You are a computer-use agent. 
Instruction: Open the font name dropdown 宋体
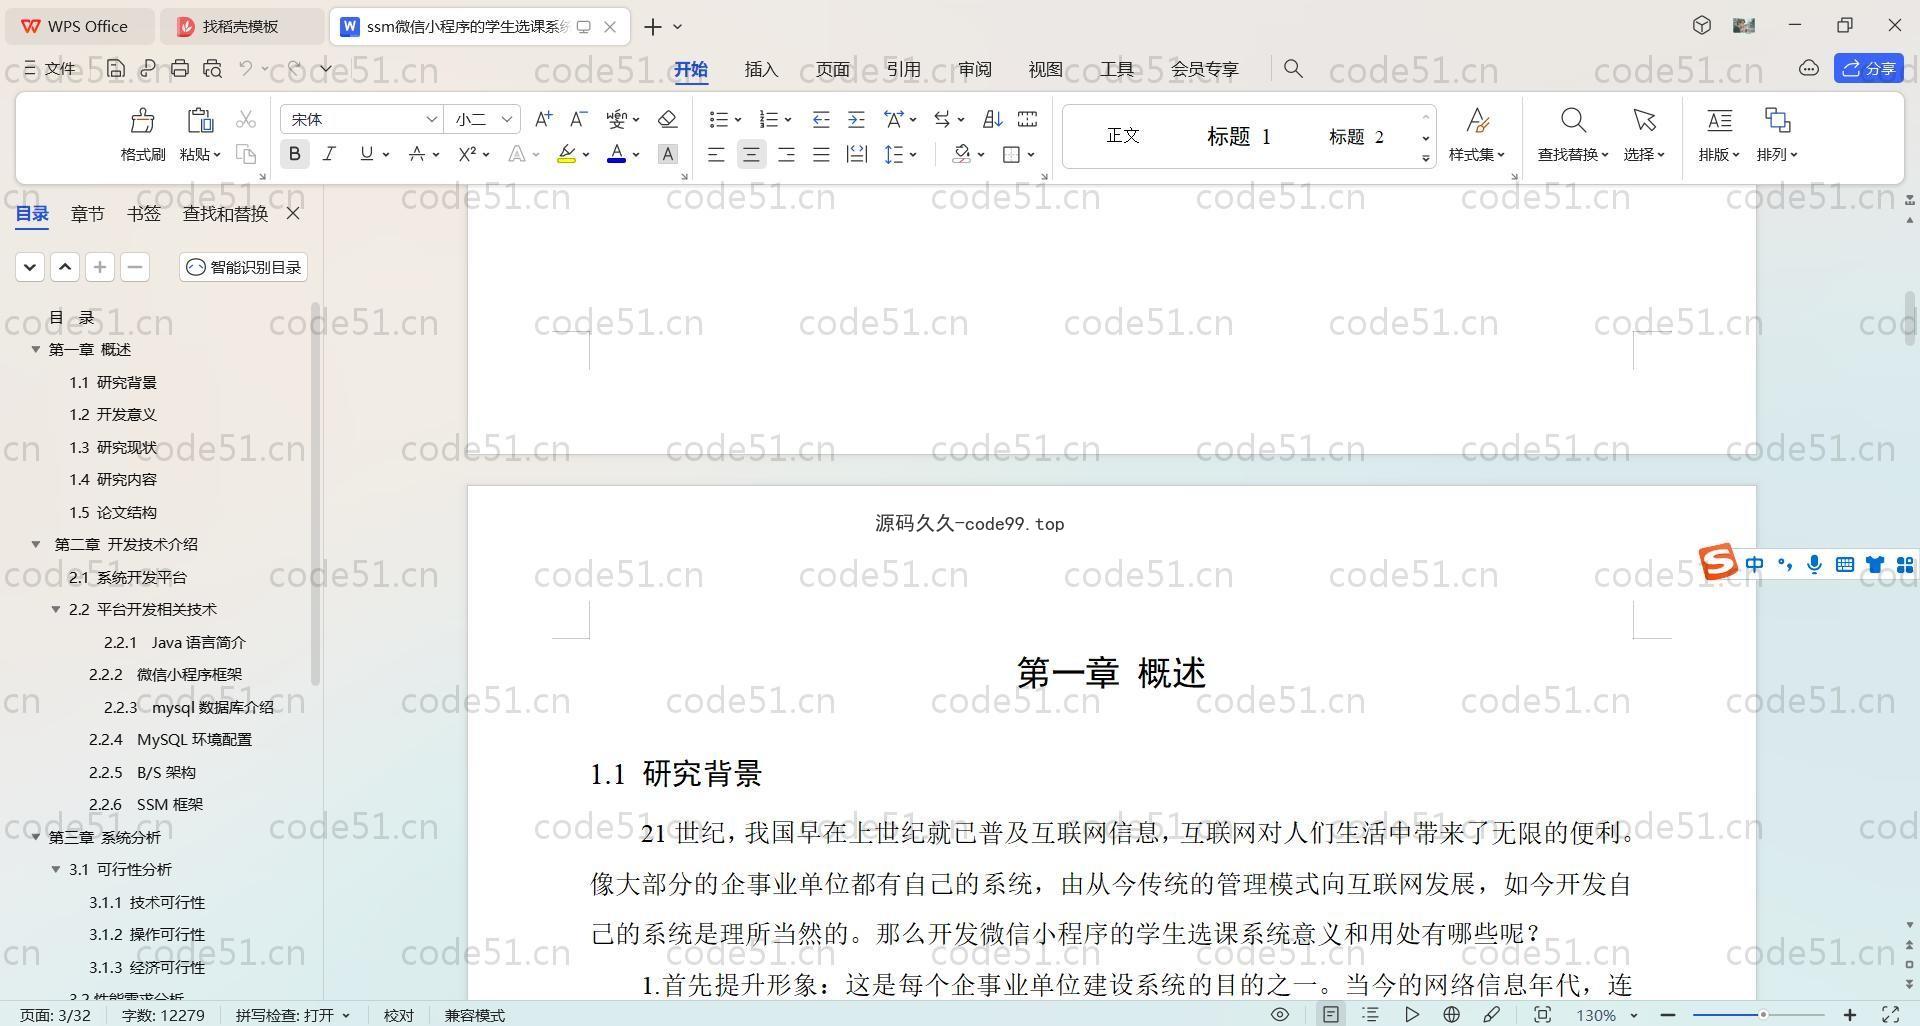point(431,119)
